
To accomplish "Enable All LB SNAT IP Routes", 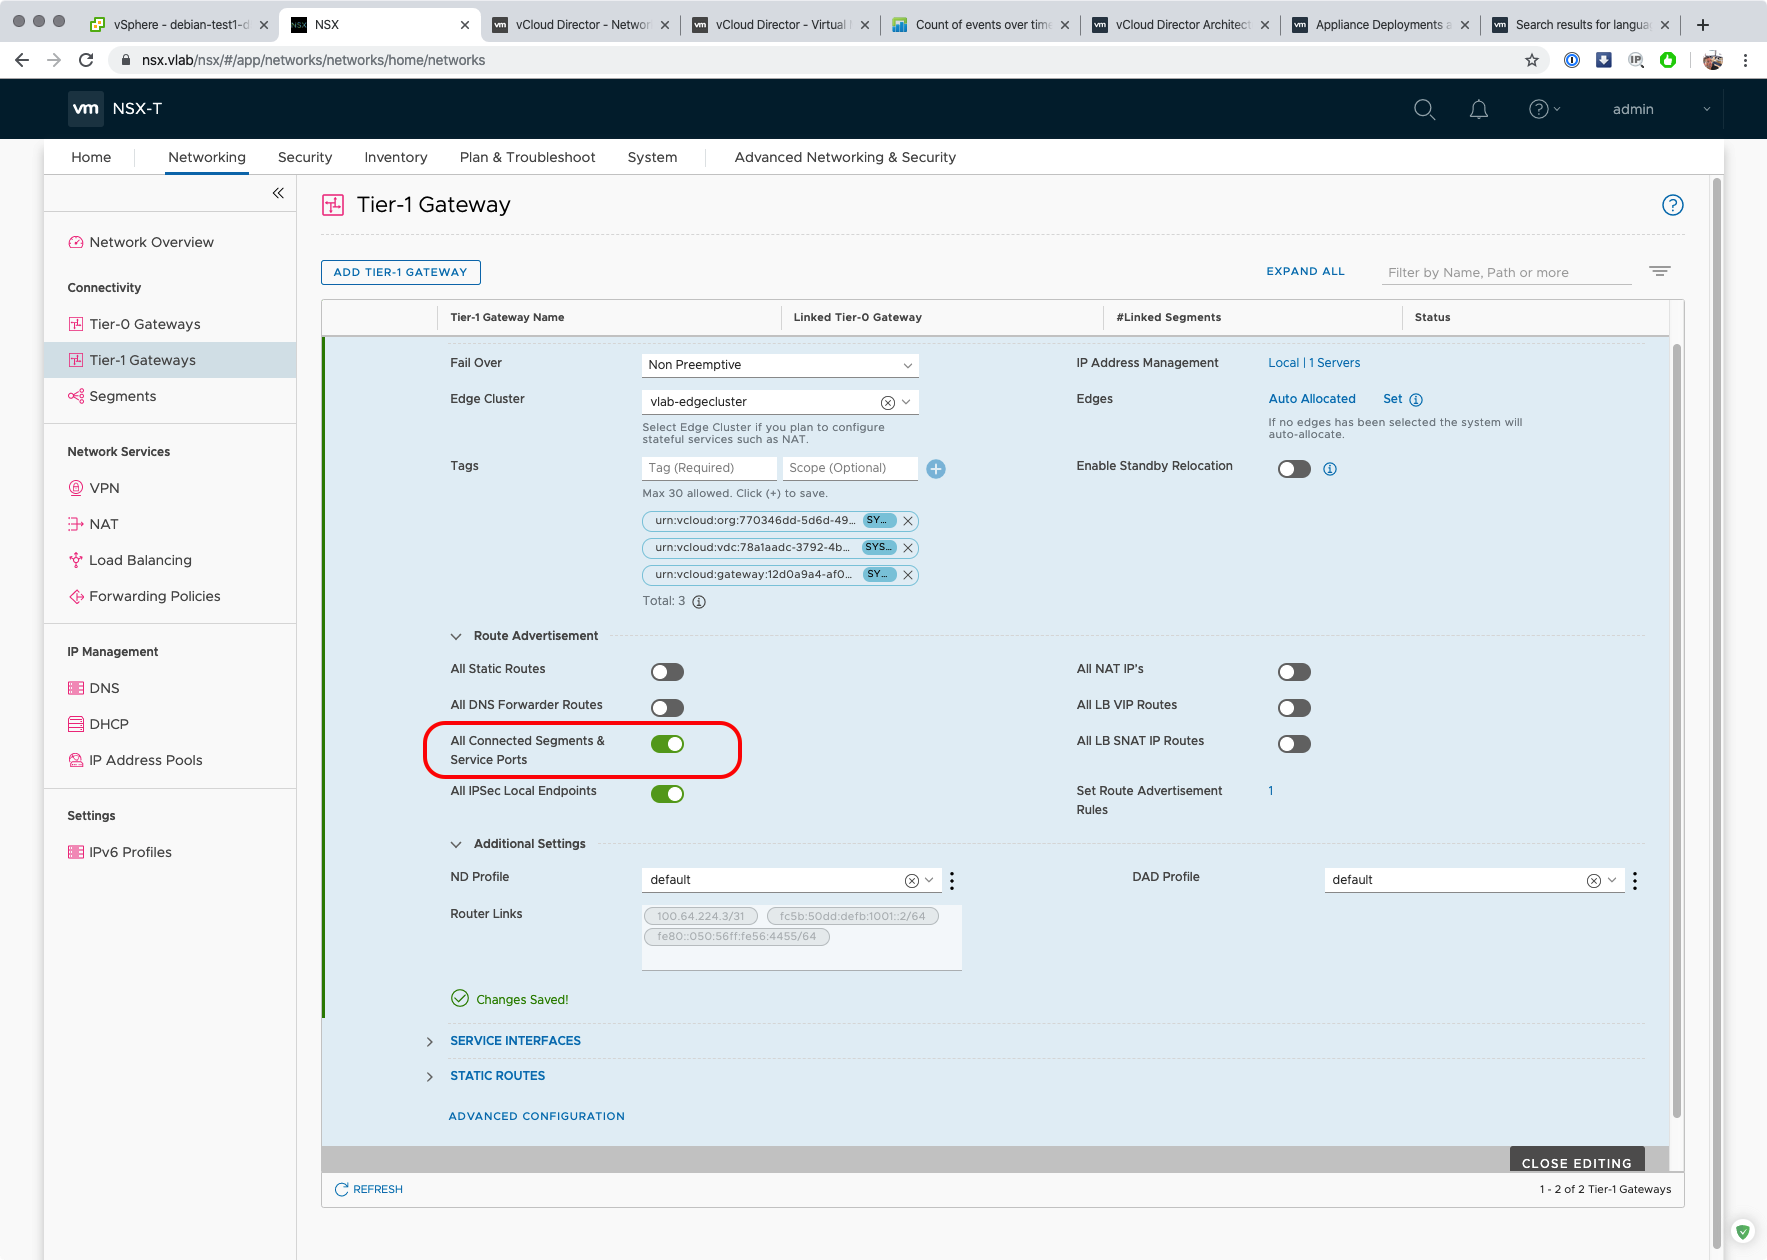I will click(x=1294, y=744).
